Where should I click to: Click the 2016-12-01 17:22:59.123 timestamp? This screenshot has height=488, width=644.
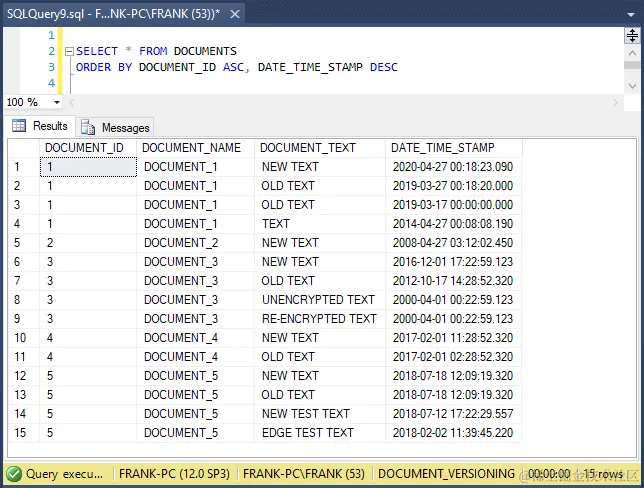[x=453, y=262]
